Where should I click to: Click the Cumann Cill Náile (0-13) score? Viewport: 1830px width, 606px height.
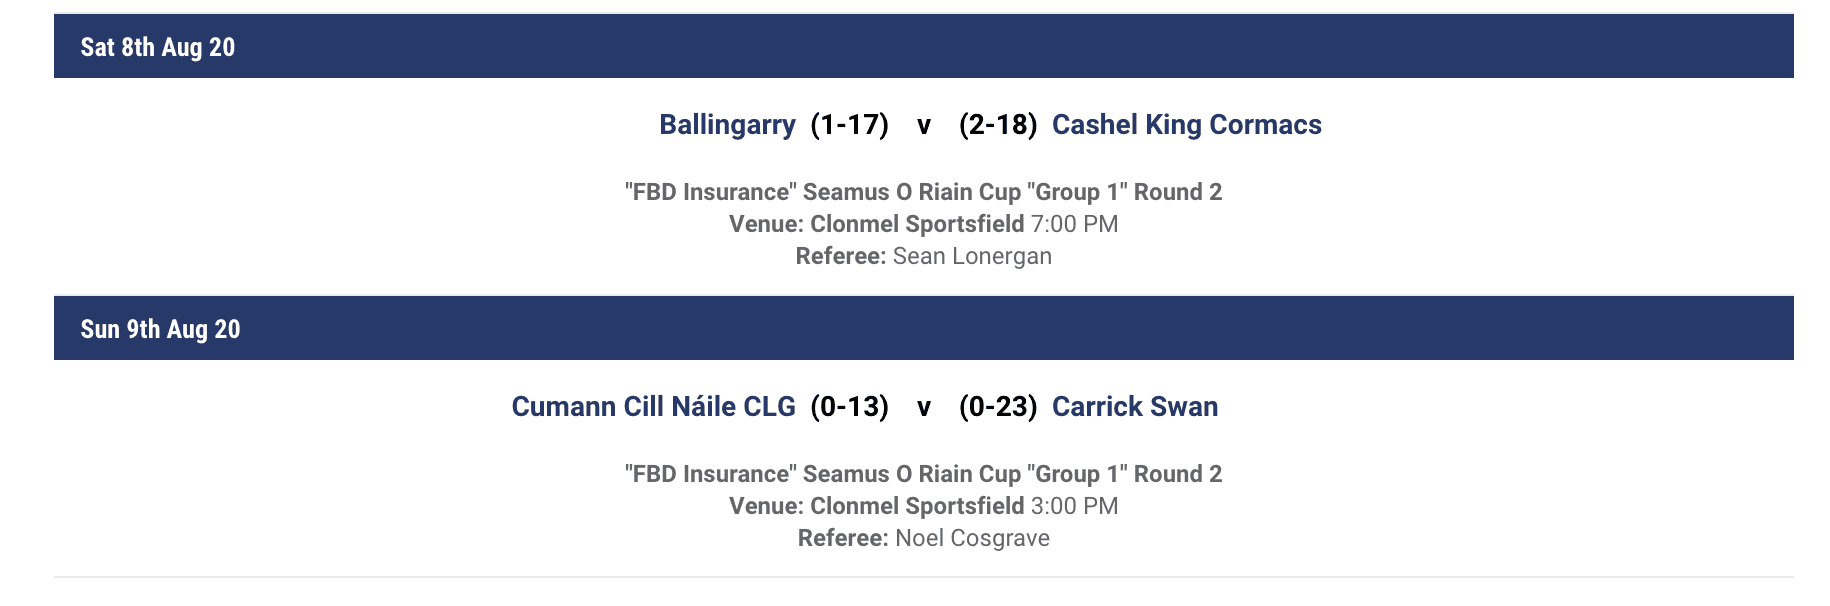click(x=850, y=407)
